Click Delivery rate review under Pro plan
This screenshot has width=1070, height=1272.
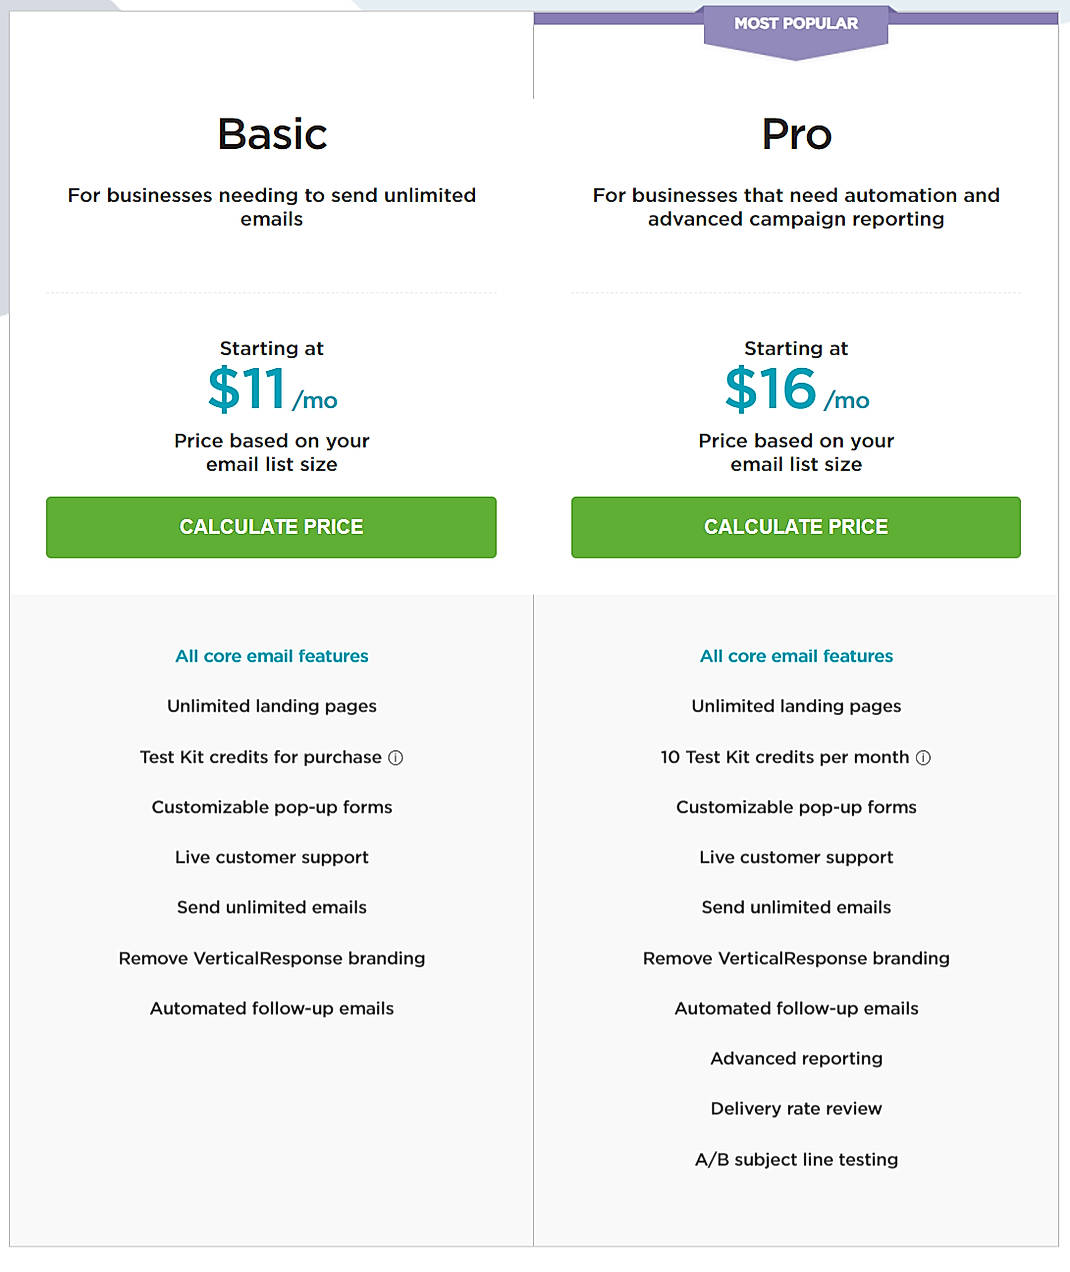[x=795, y=1108]
